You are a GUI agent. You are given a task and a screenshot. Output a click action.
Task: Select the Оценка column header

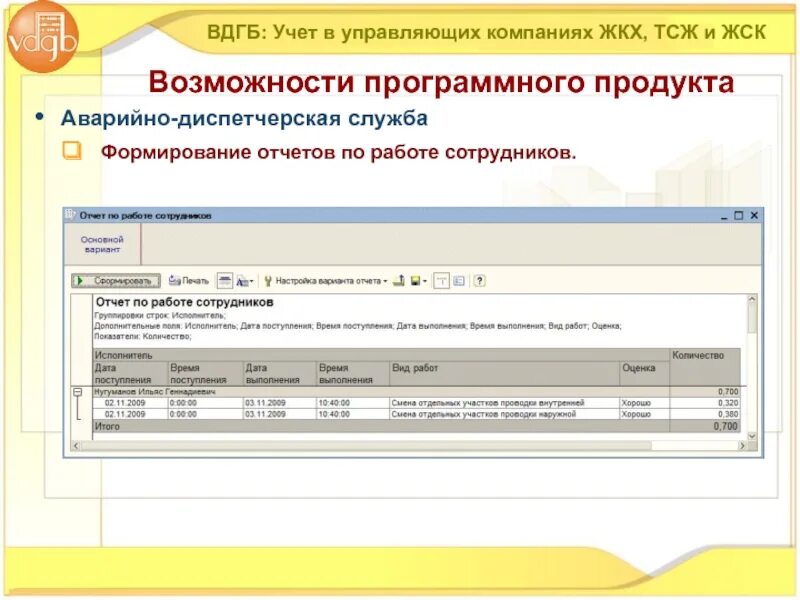pyautogui.click(x=644, y=373)
